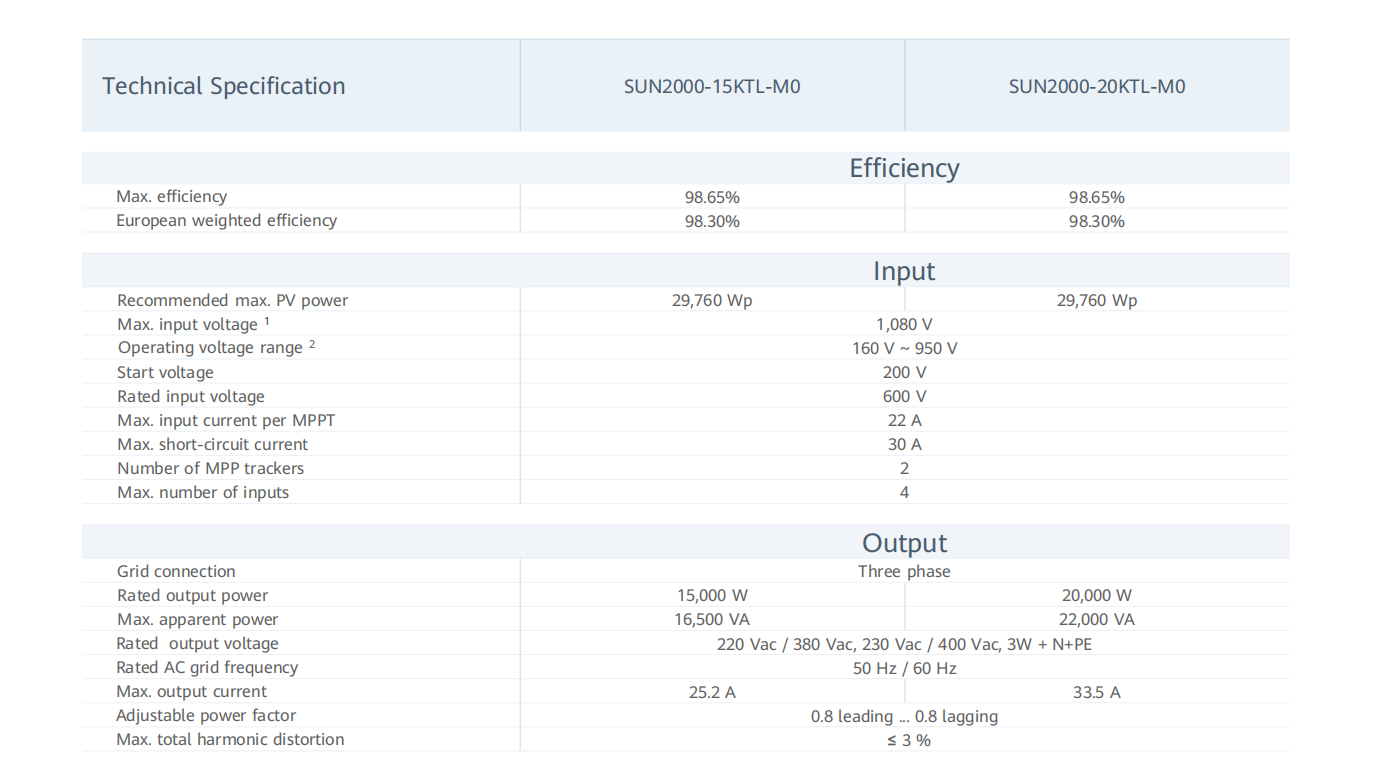The width and height of the screenshot is (1382, 769).
Task: Select the SUN2000-20KTL-M0 column header
Action: pyautogui.click(x=1097, y=87)
